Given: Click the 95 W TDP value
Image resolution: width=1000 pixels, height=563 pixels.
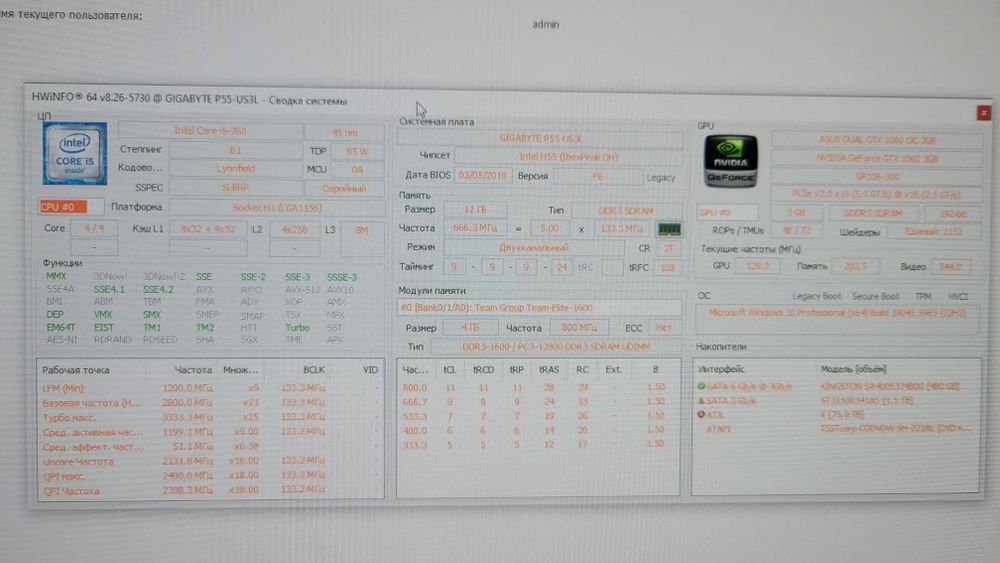Looking at the screenshot, I should [x=357, y=151].
